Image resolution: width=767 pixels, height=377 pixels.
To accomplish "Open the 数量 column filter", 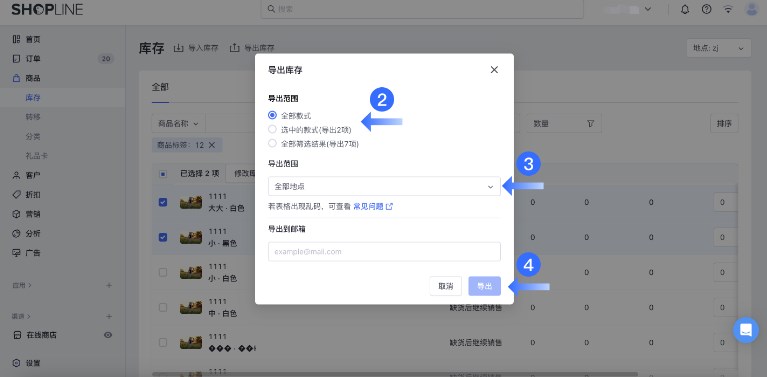I will 564,124.
